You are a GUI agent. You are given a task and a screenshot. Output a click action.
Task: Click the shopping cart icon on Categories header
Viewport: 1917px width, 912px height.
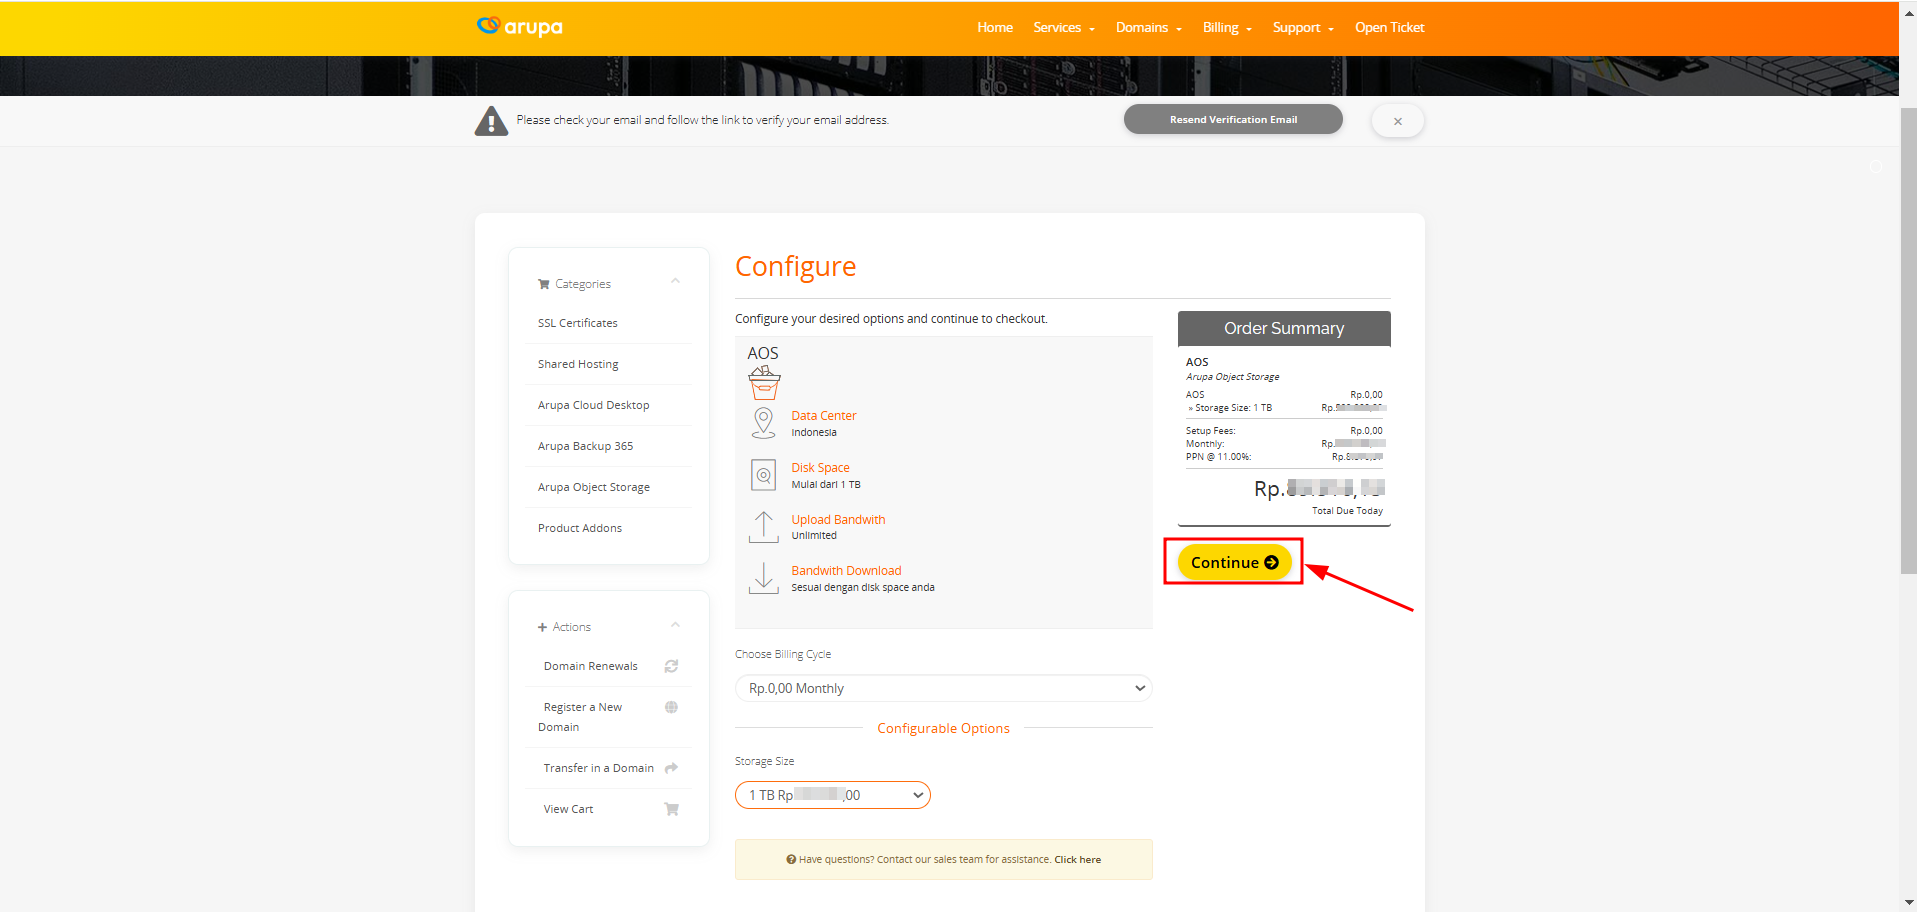click(543, 283)
